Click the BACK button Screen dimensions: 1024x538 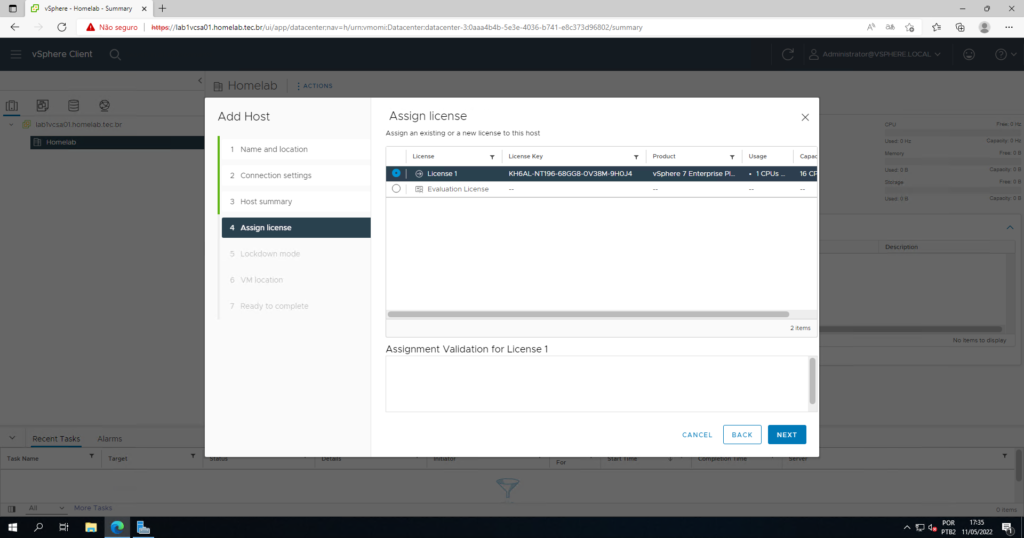[x=742, y=435]
